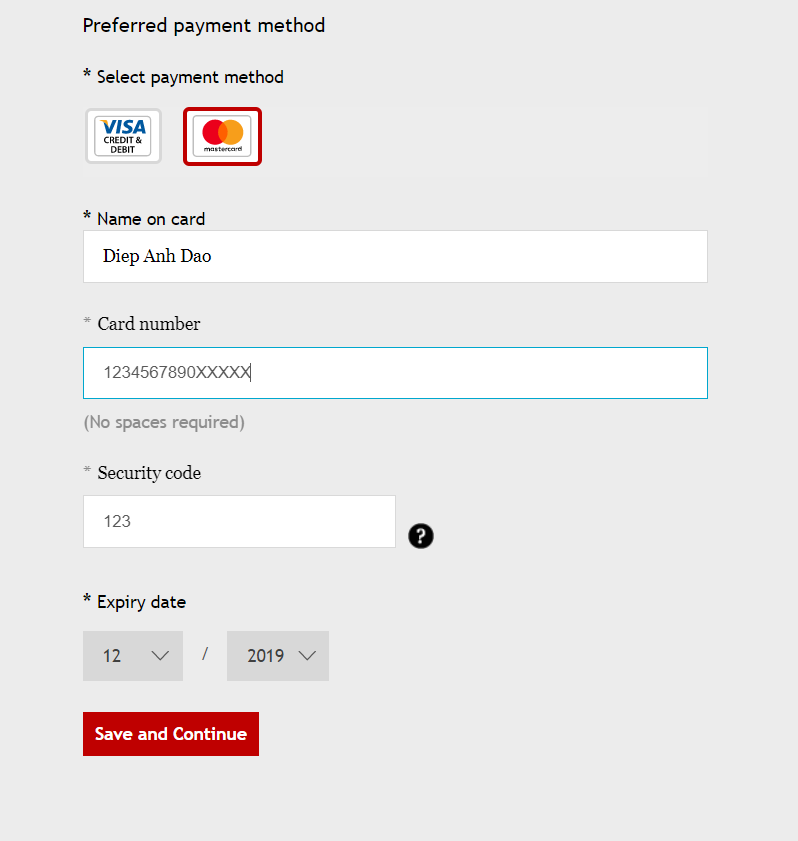The image size is (798, 841).
Task: Click the "Card number" field label
Action: coord(148,324)
